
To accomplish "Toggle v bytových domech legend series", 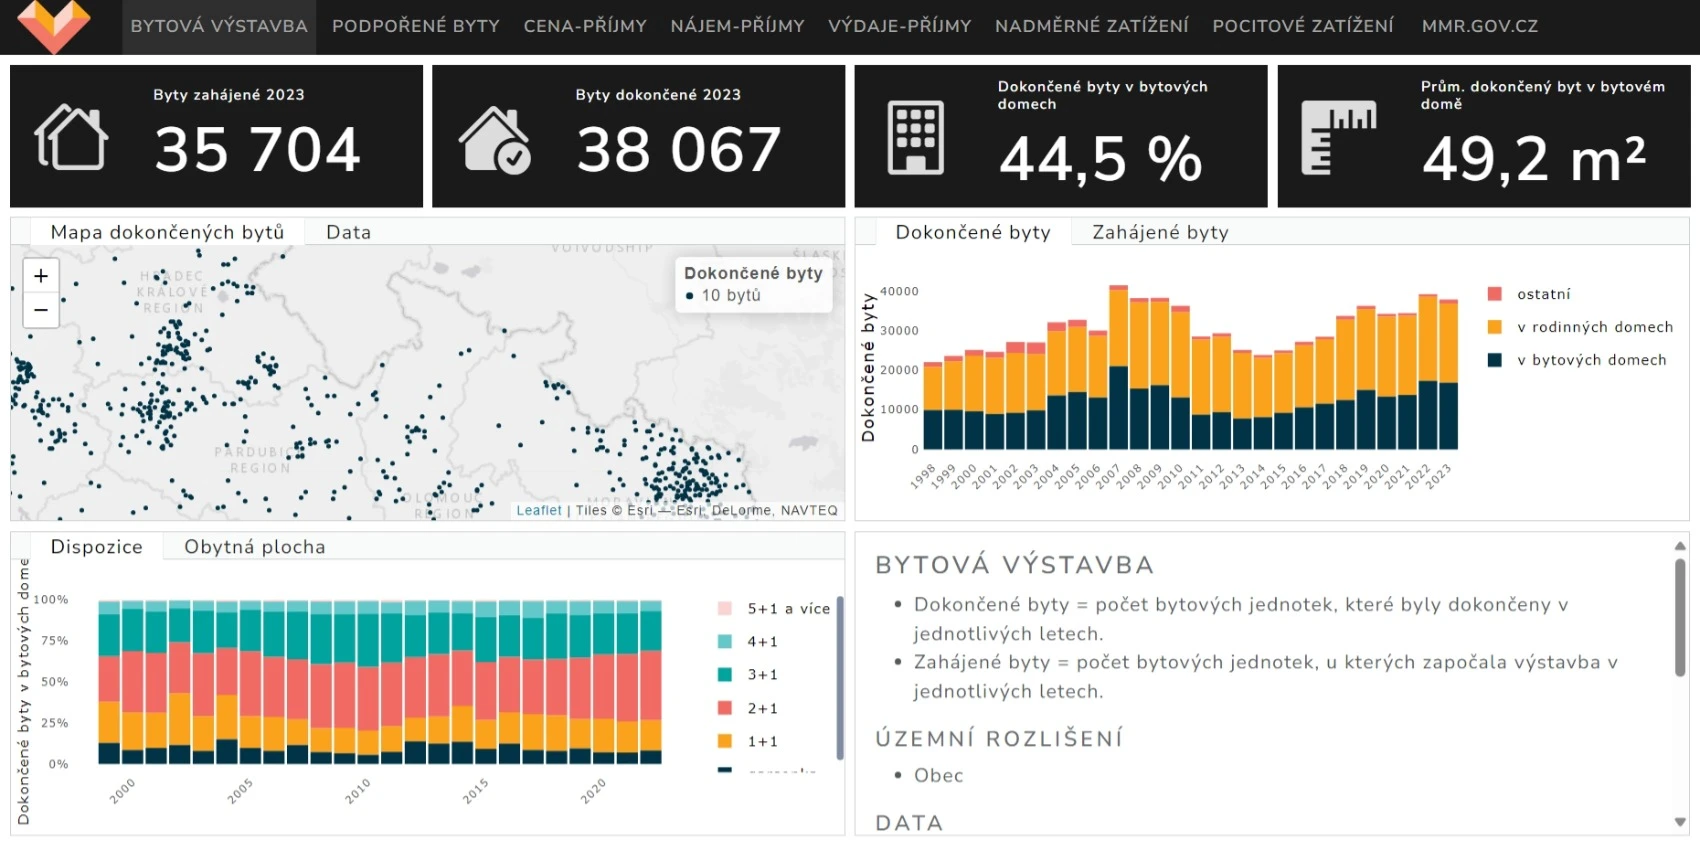I will (1577, 360).
